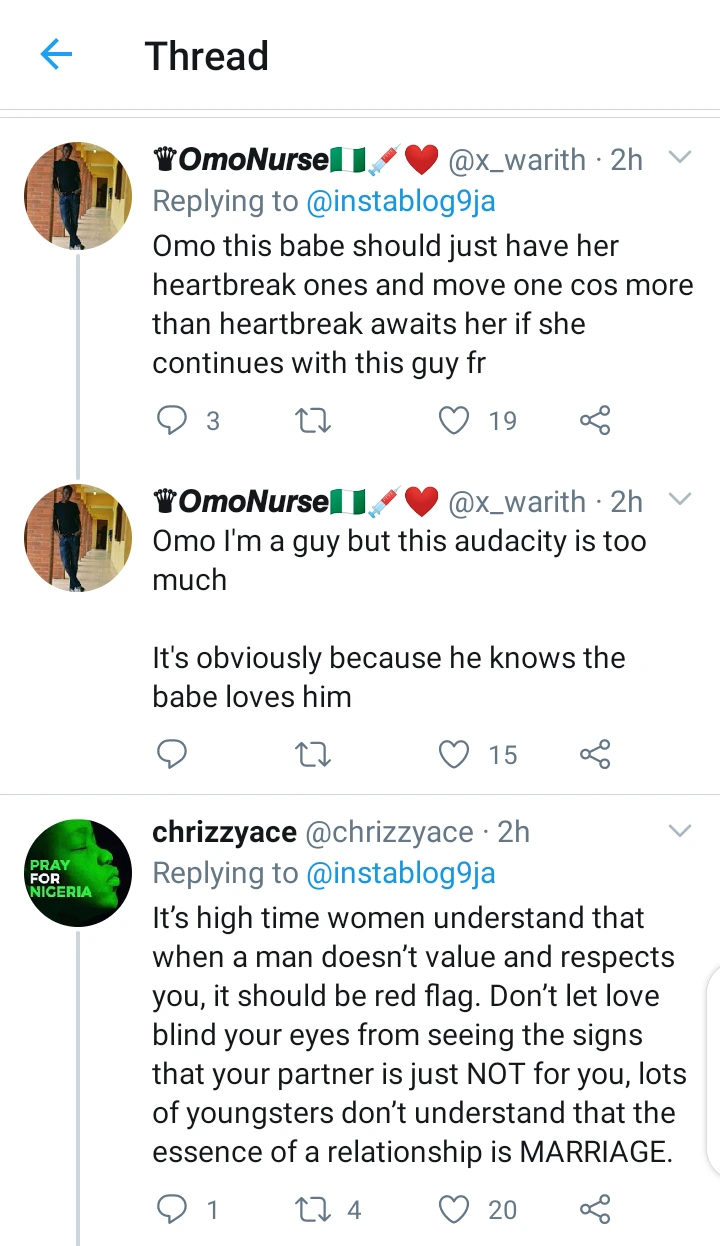Retweet the 'audacity is too much' tweet
This screenshot has width=720, height=1246.
click(x=314, y=754)
